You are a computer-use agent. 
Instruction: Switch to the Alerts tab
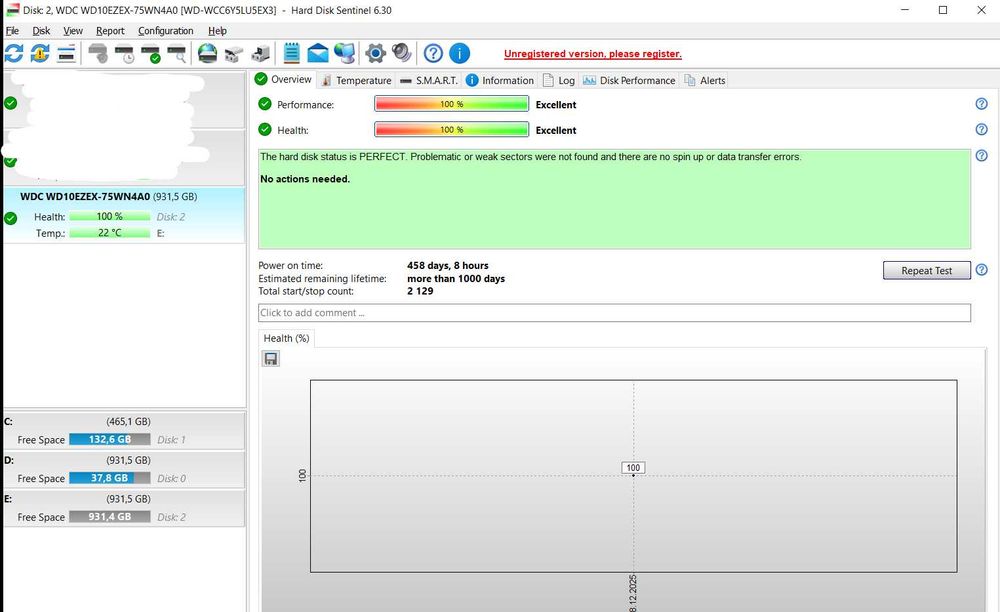(x=704, y=80)
